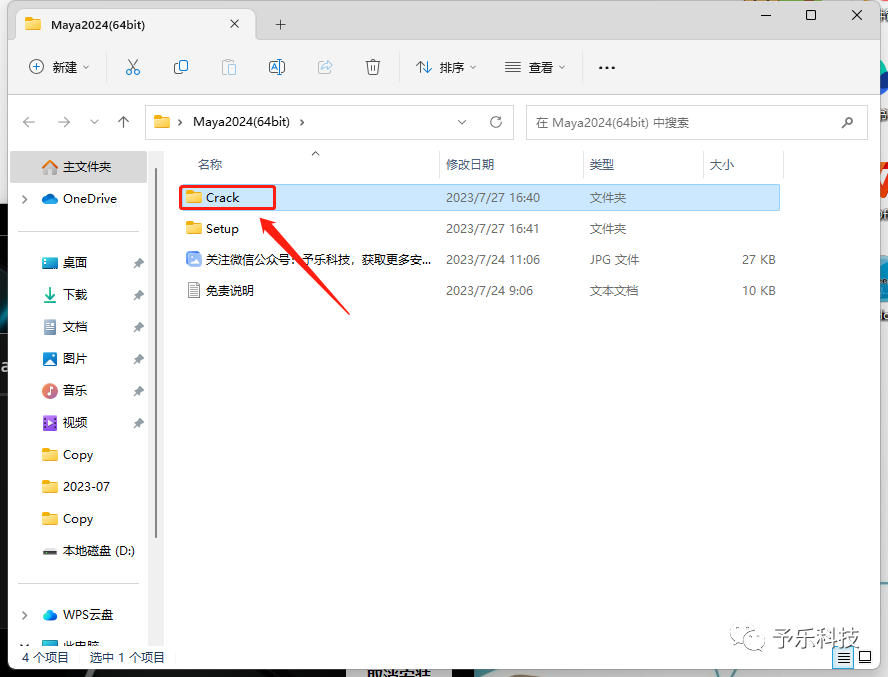
Task: Open the 新建 dropdown
Action: click(x=59, y=67)
